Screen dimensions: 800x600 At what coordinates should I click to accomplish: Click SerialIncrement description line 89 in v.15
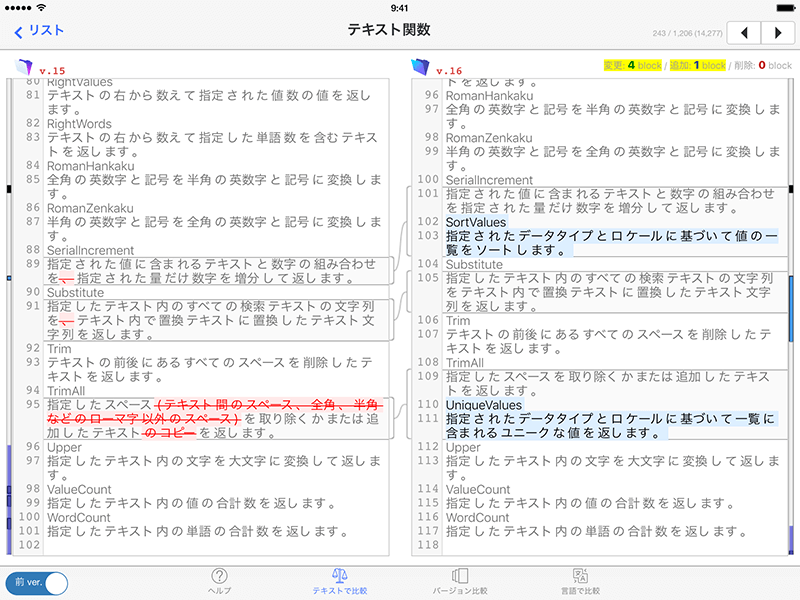tap(212, 271)
